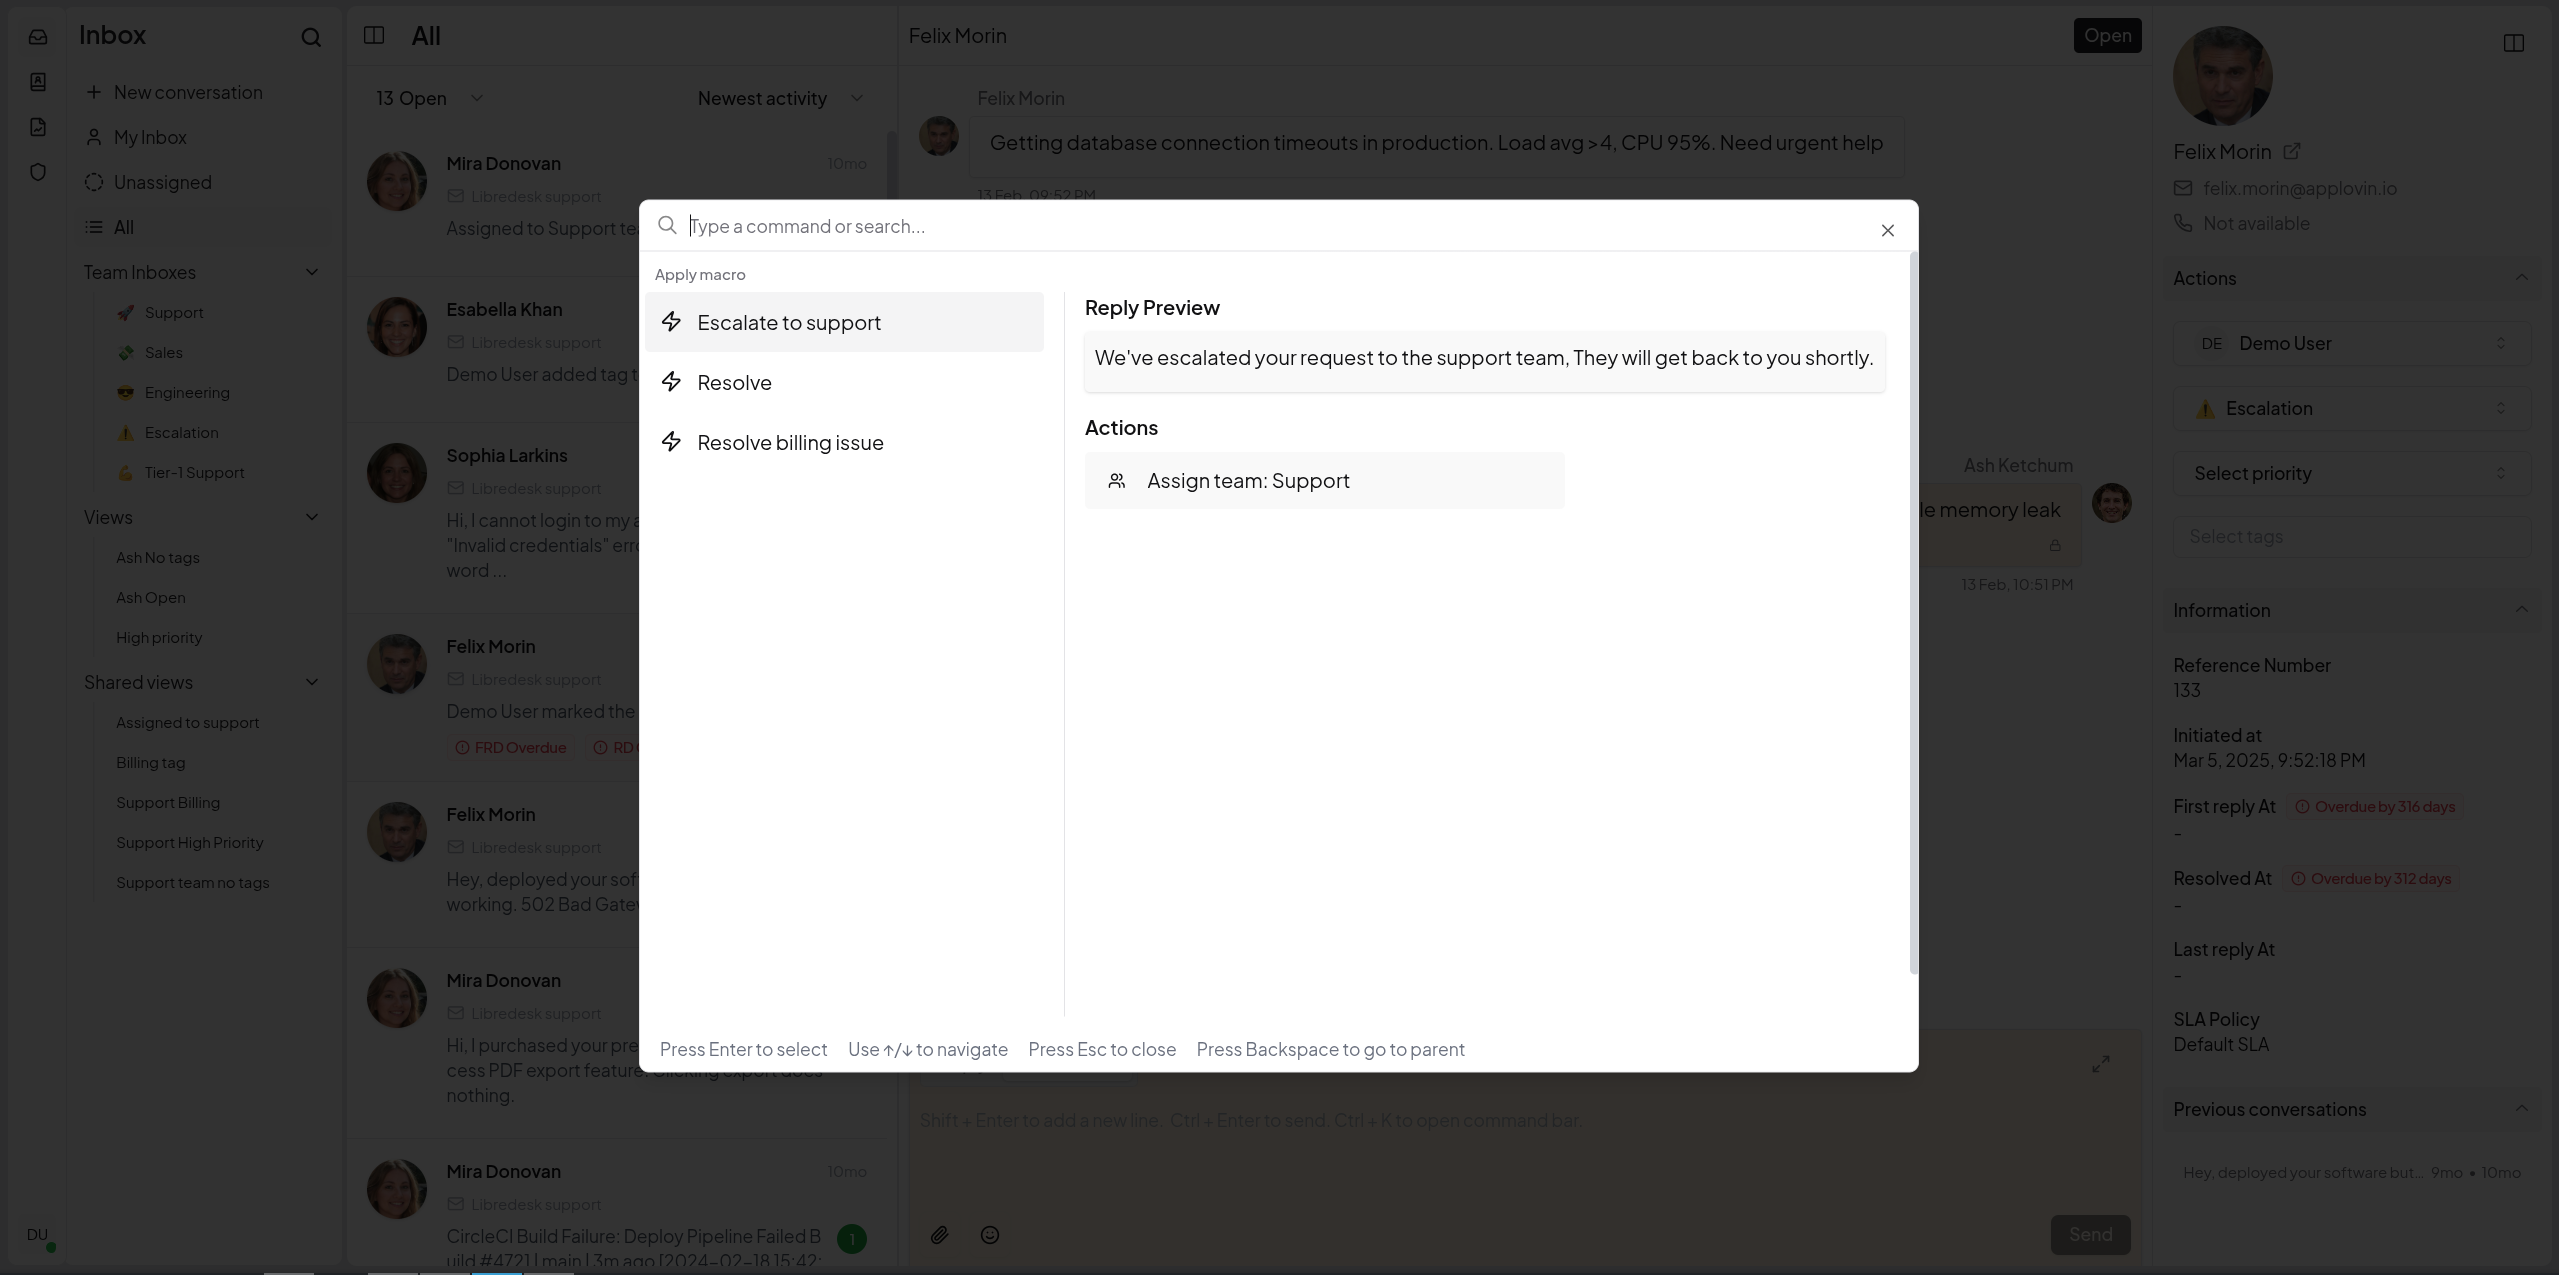Open the Select priority dropdown
The height and width of the screenshot is (1275, 2559).
(x=2350, y=473)
